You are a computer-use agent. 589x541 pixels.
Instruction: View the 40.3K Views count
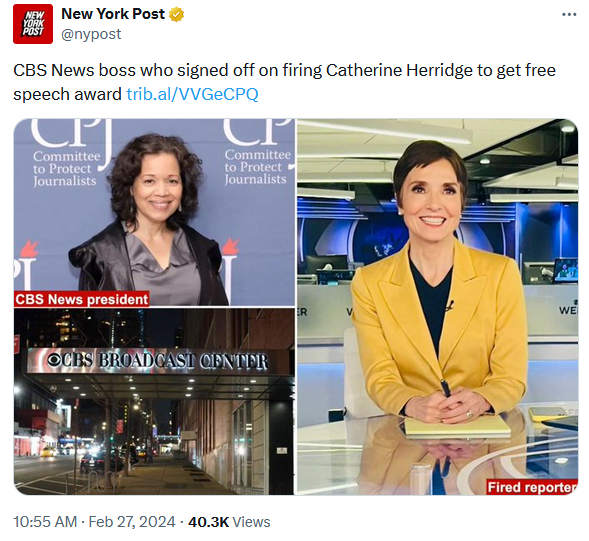pos(229,522)
